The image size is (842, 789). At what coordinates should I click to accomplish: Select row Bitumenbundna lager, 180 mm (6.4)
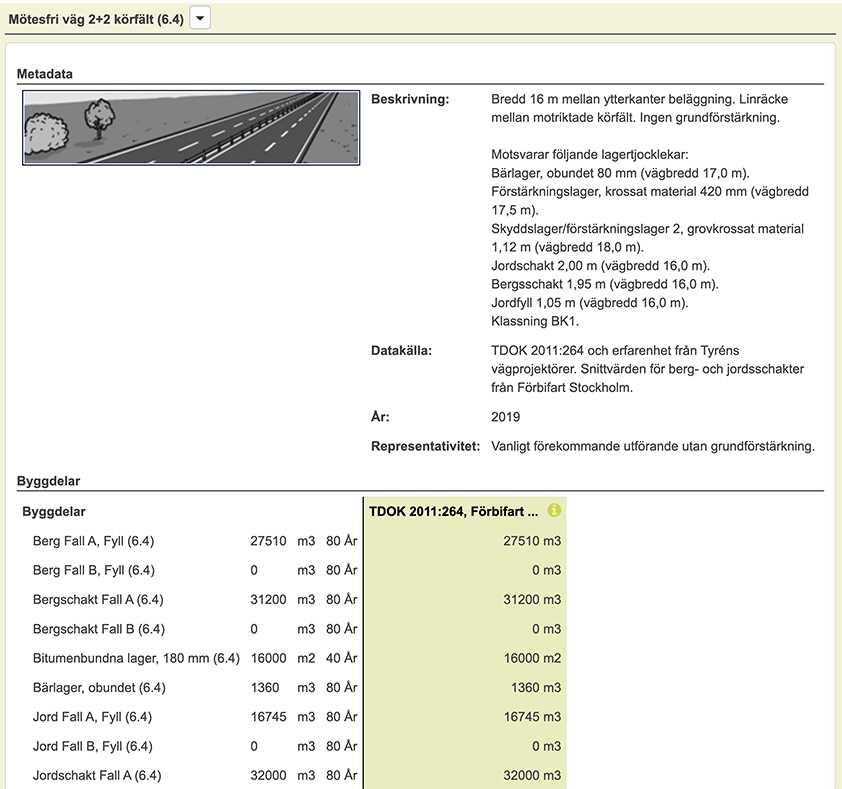click(x=195, y=658)
